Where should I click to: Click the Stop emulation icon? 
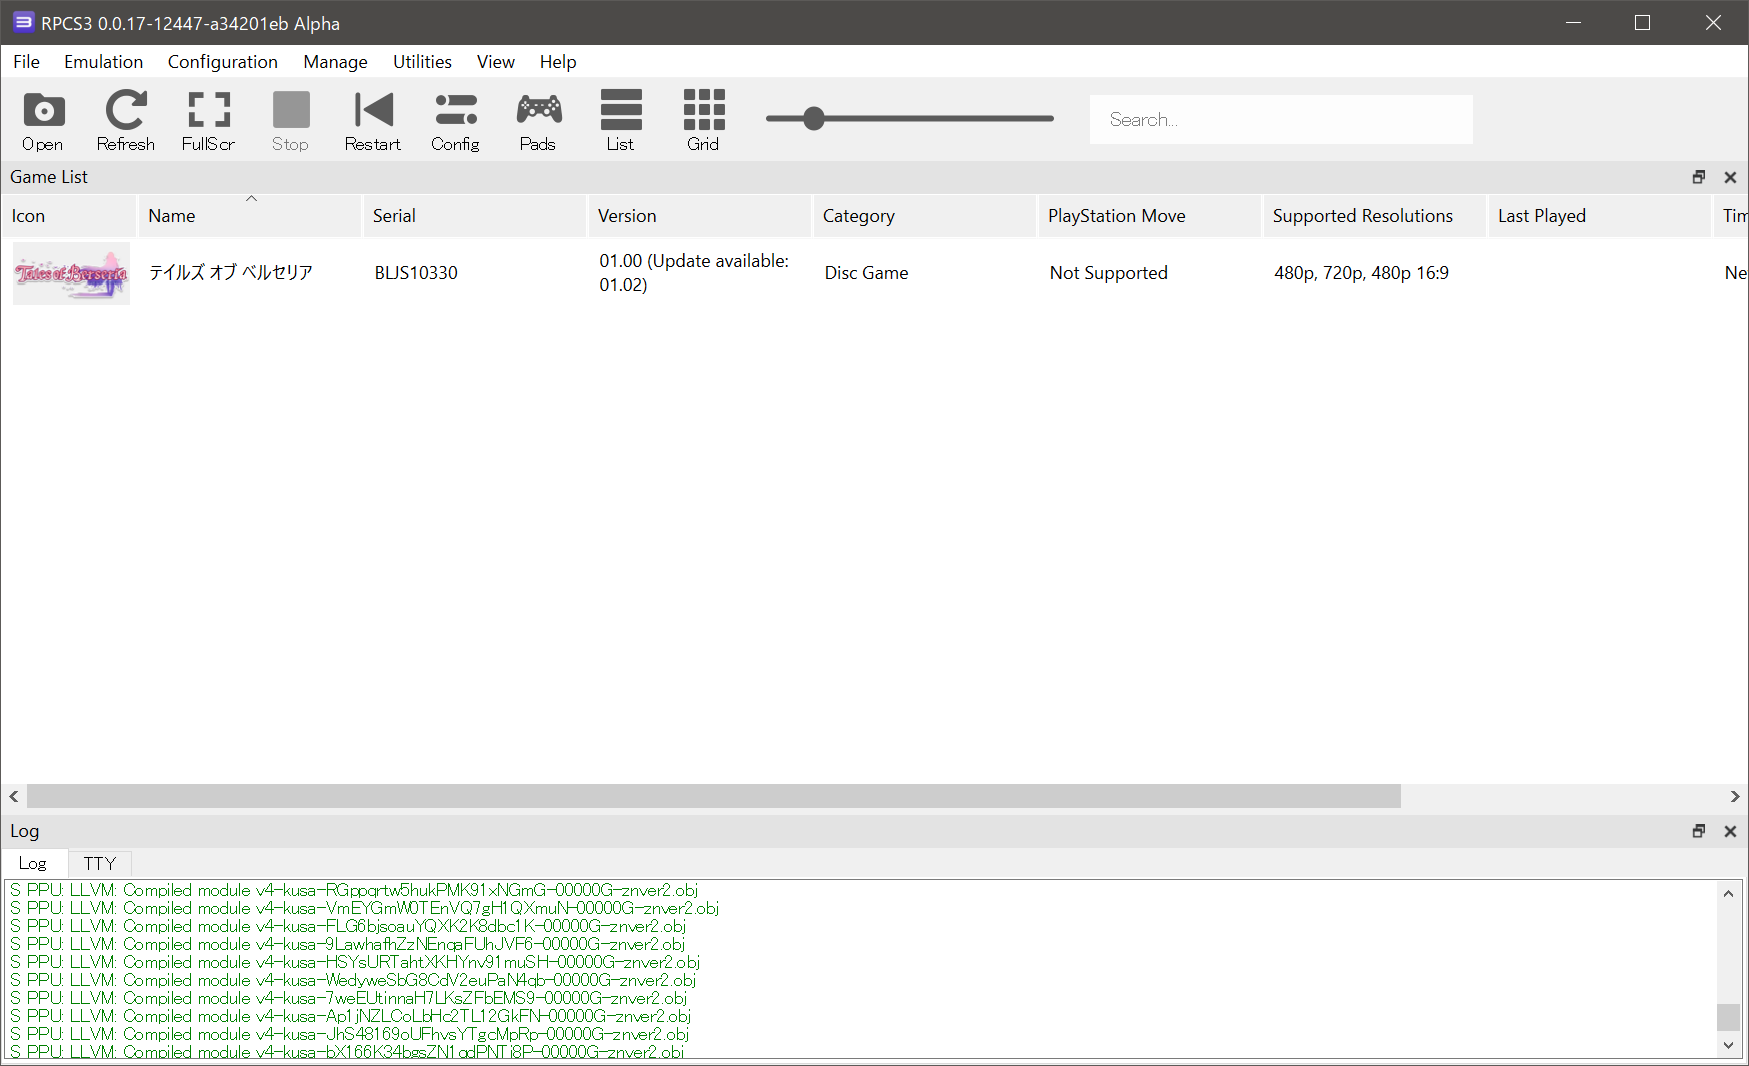291,121
